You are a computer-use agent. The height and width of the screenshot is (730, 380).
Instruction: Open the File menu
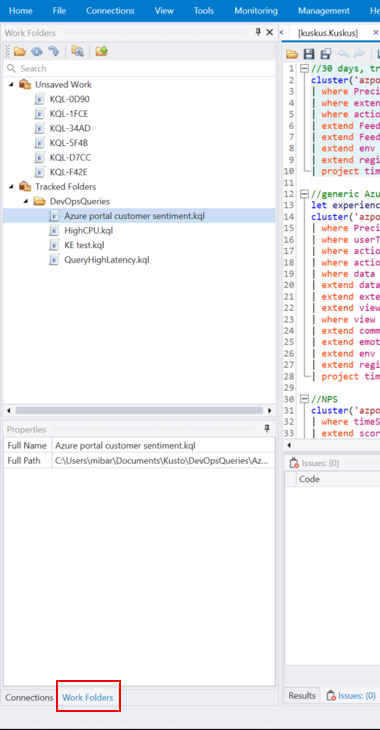pos(59,11)
